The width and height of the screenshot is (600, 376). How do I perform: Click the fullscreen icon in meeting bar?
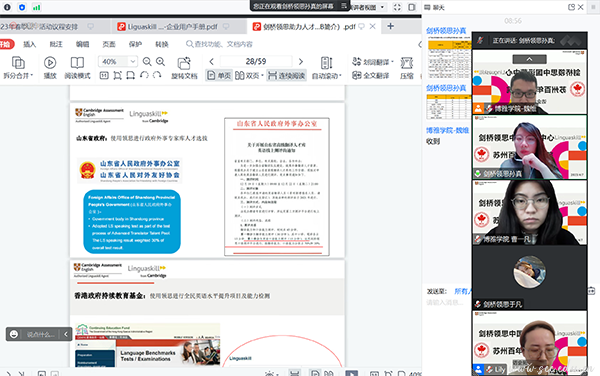coord(397,7)
